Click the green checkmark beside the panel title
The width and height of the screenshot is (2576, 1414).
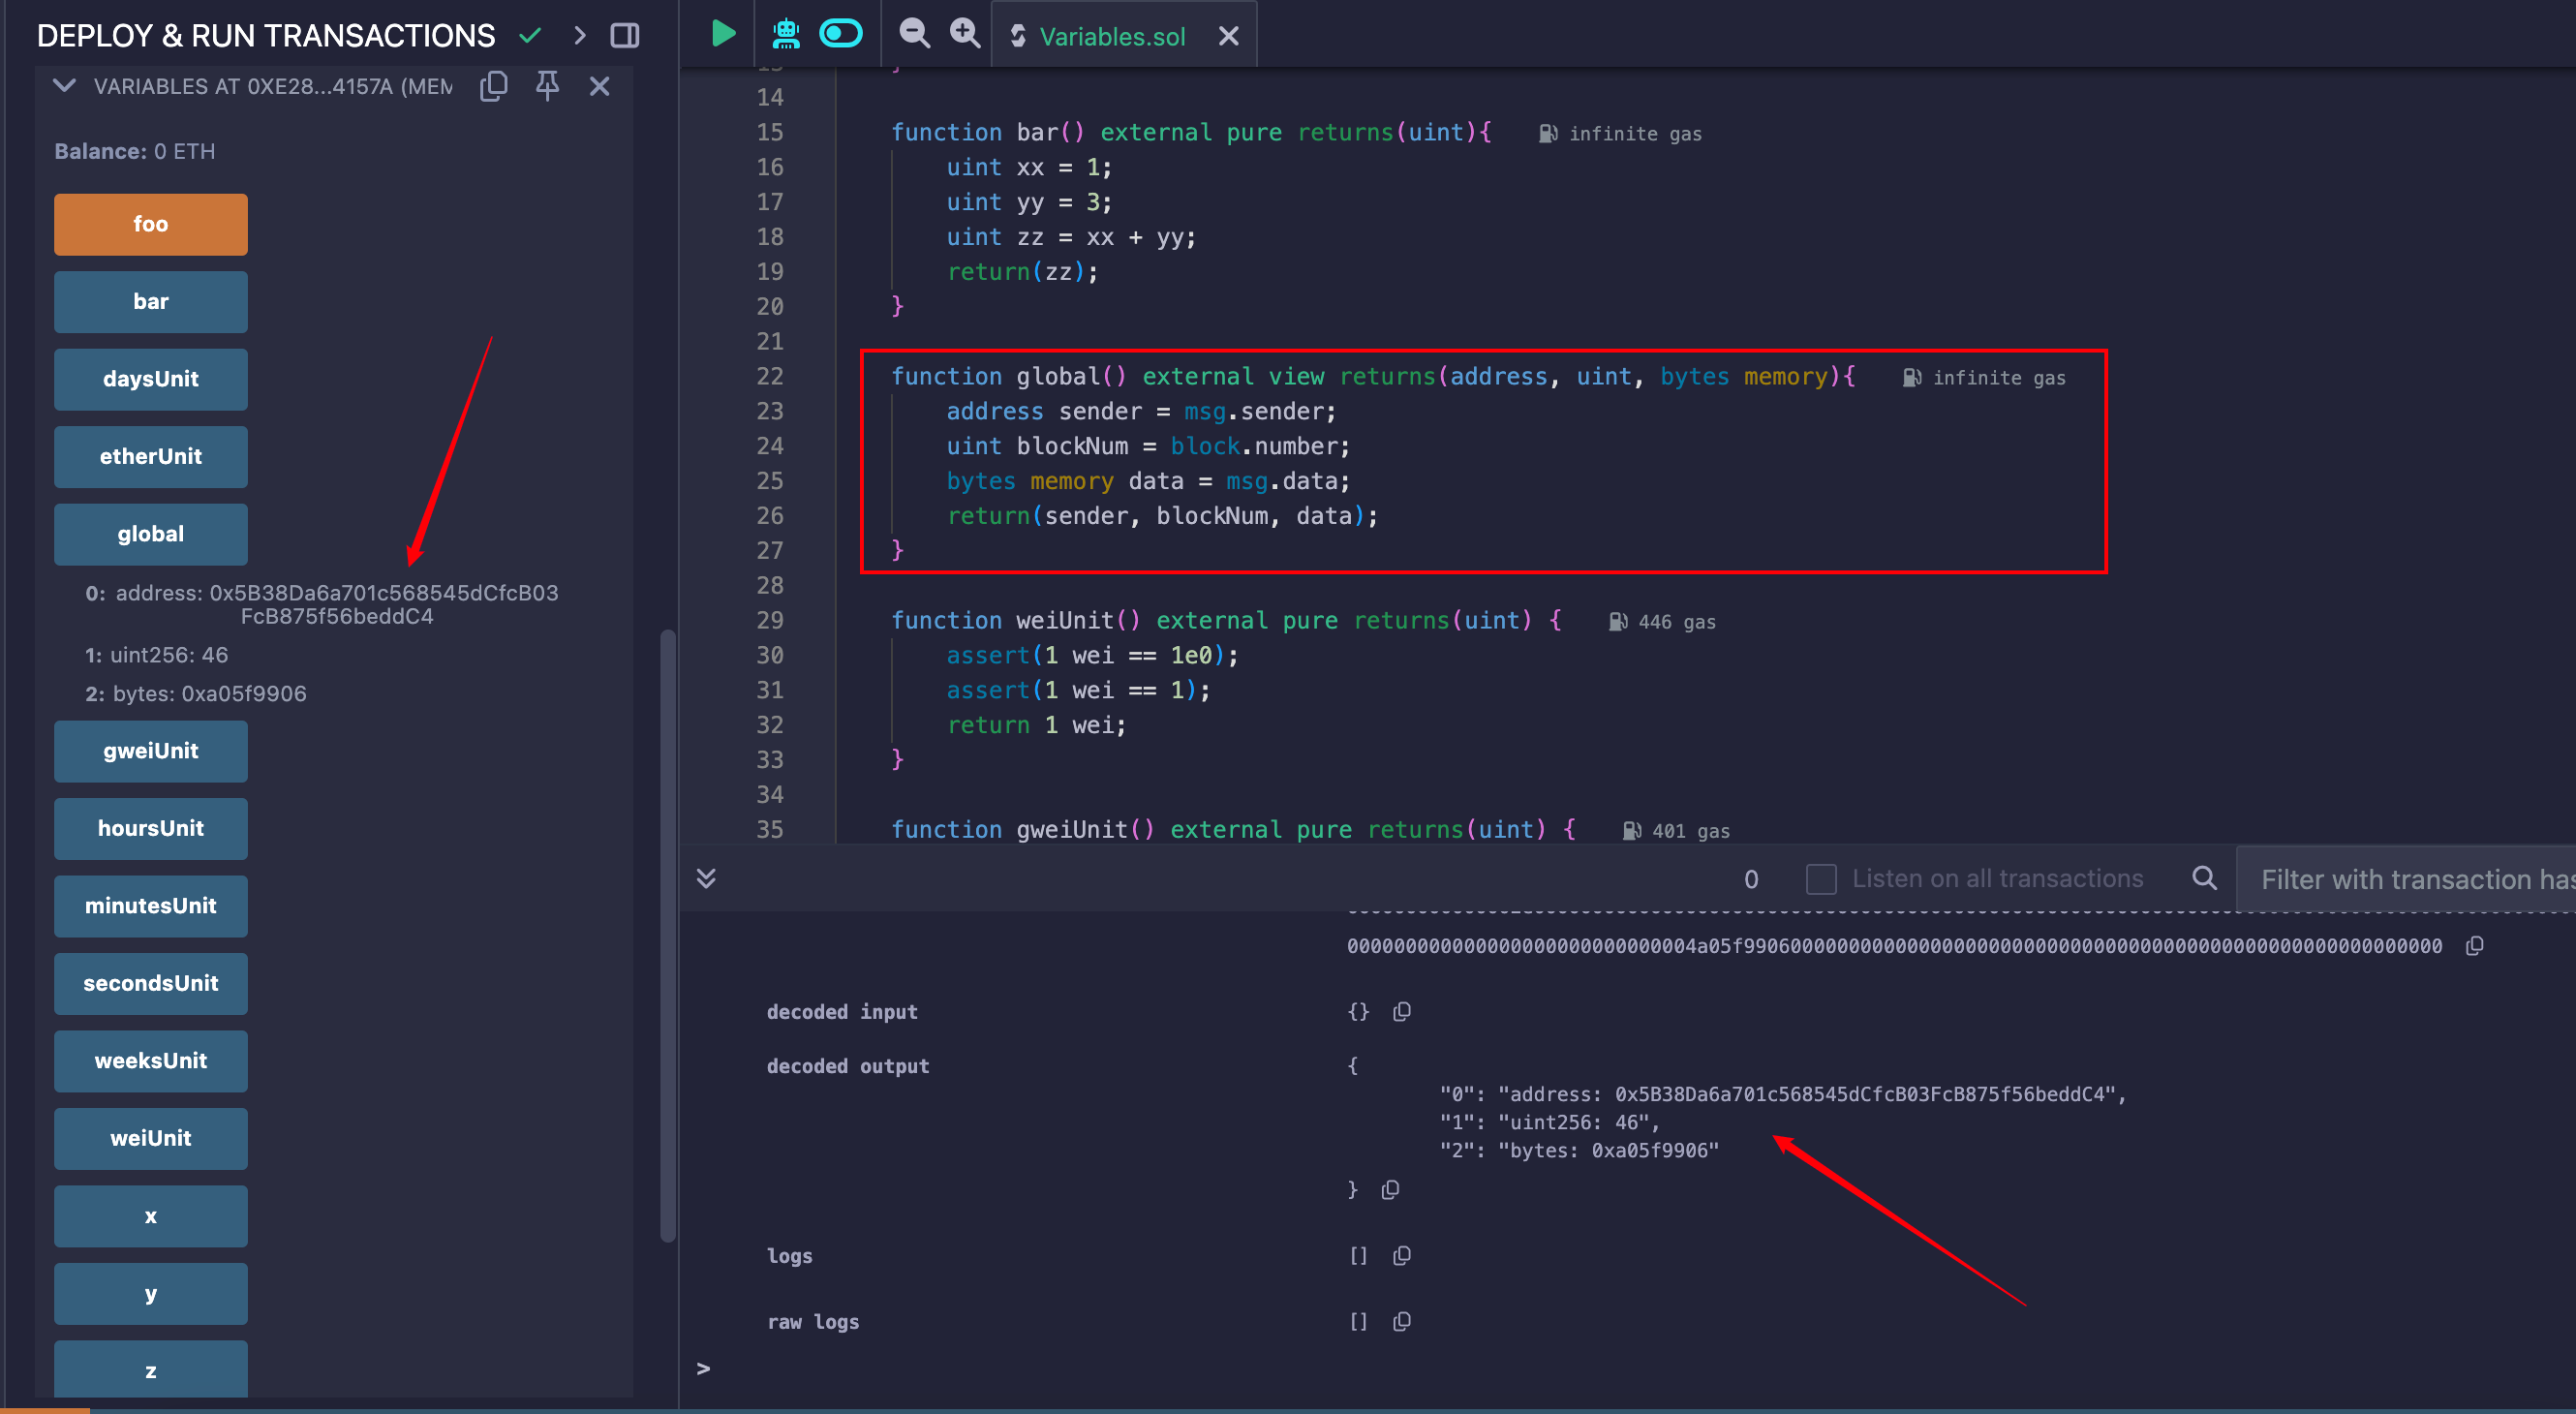[x=530, y=36]
